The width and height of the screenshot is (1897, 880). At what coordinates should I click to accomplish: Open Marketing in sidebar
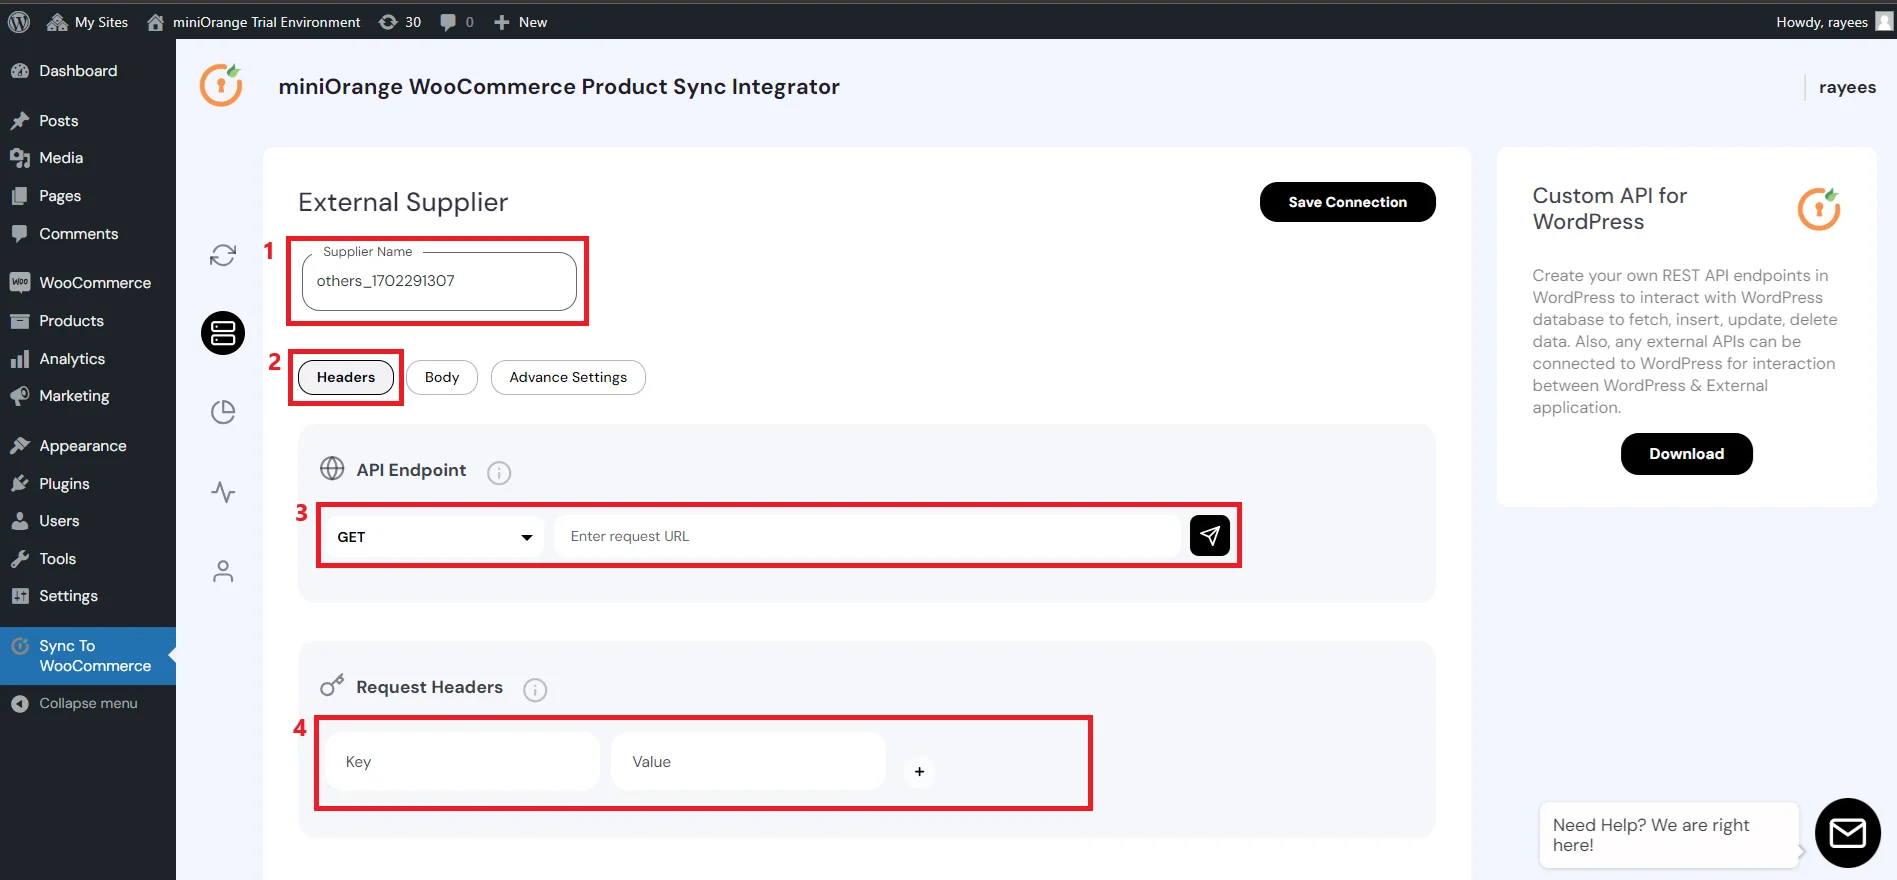point(88,396)
